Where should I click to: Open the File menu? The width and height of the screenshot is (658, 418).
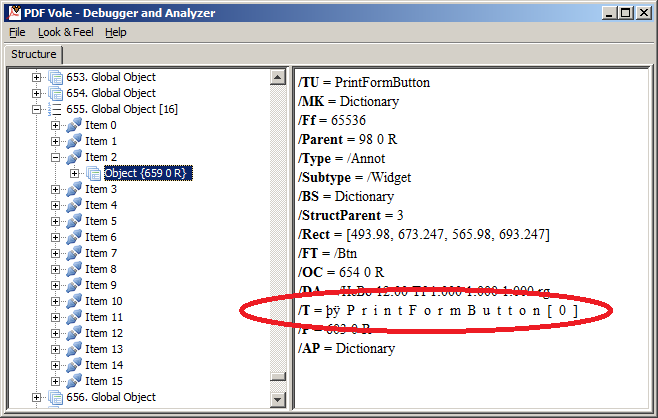click(17, 32)
